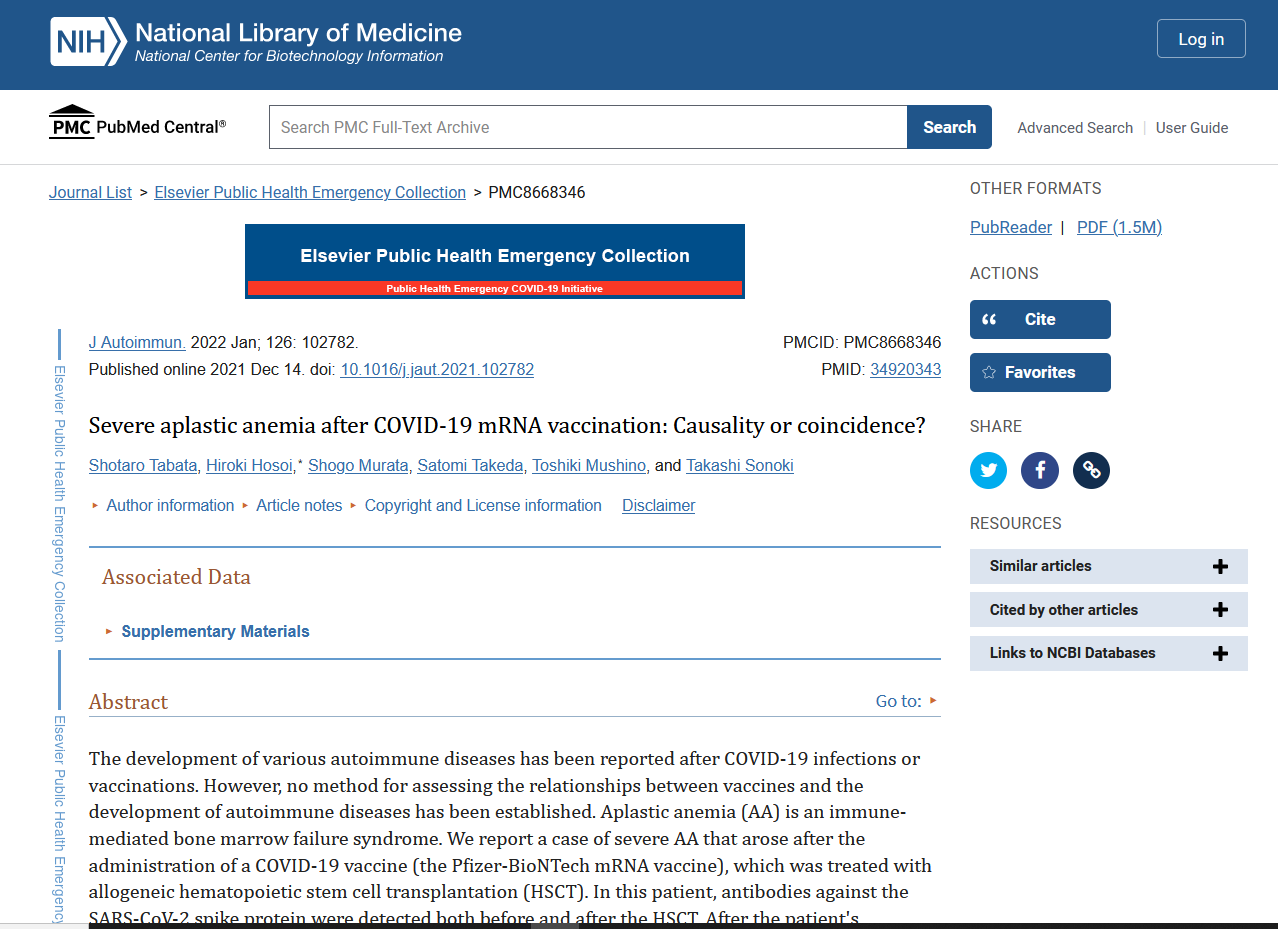
Task: Expand Similar articles section
Action: 1108,566
